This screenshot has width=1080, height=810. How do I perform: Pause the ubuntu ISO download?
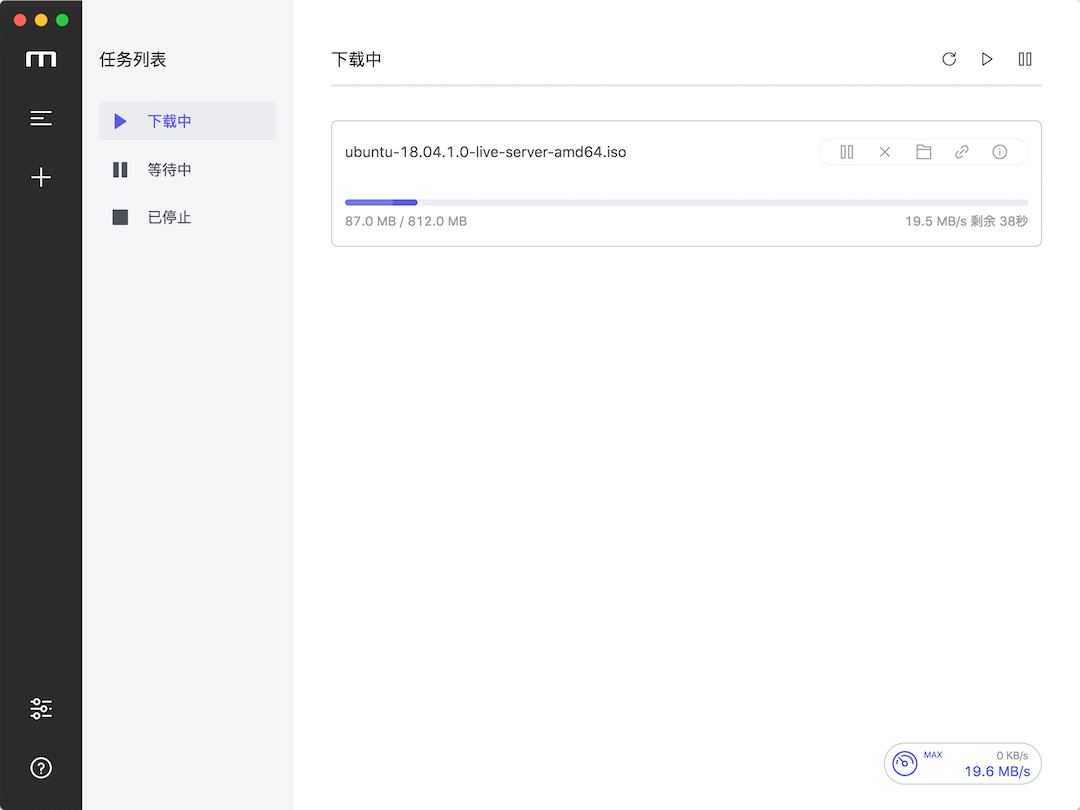pos(847,152)
